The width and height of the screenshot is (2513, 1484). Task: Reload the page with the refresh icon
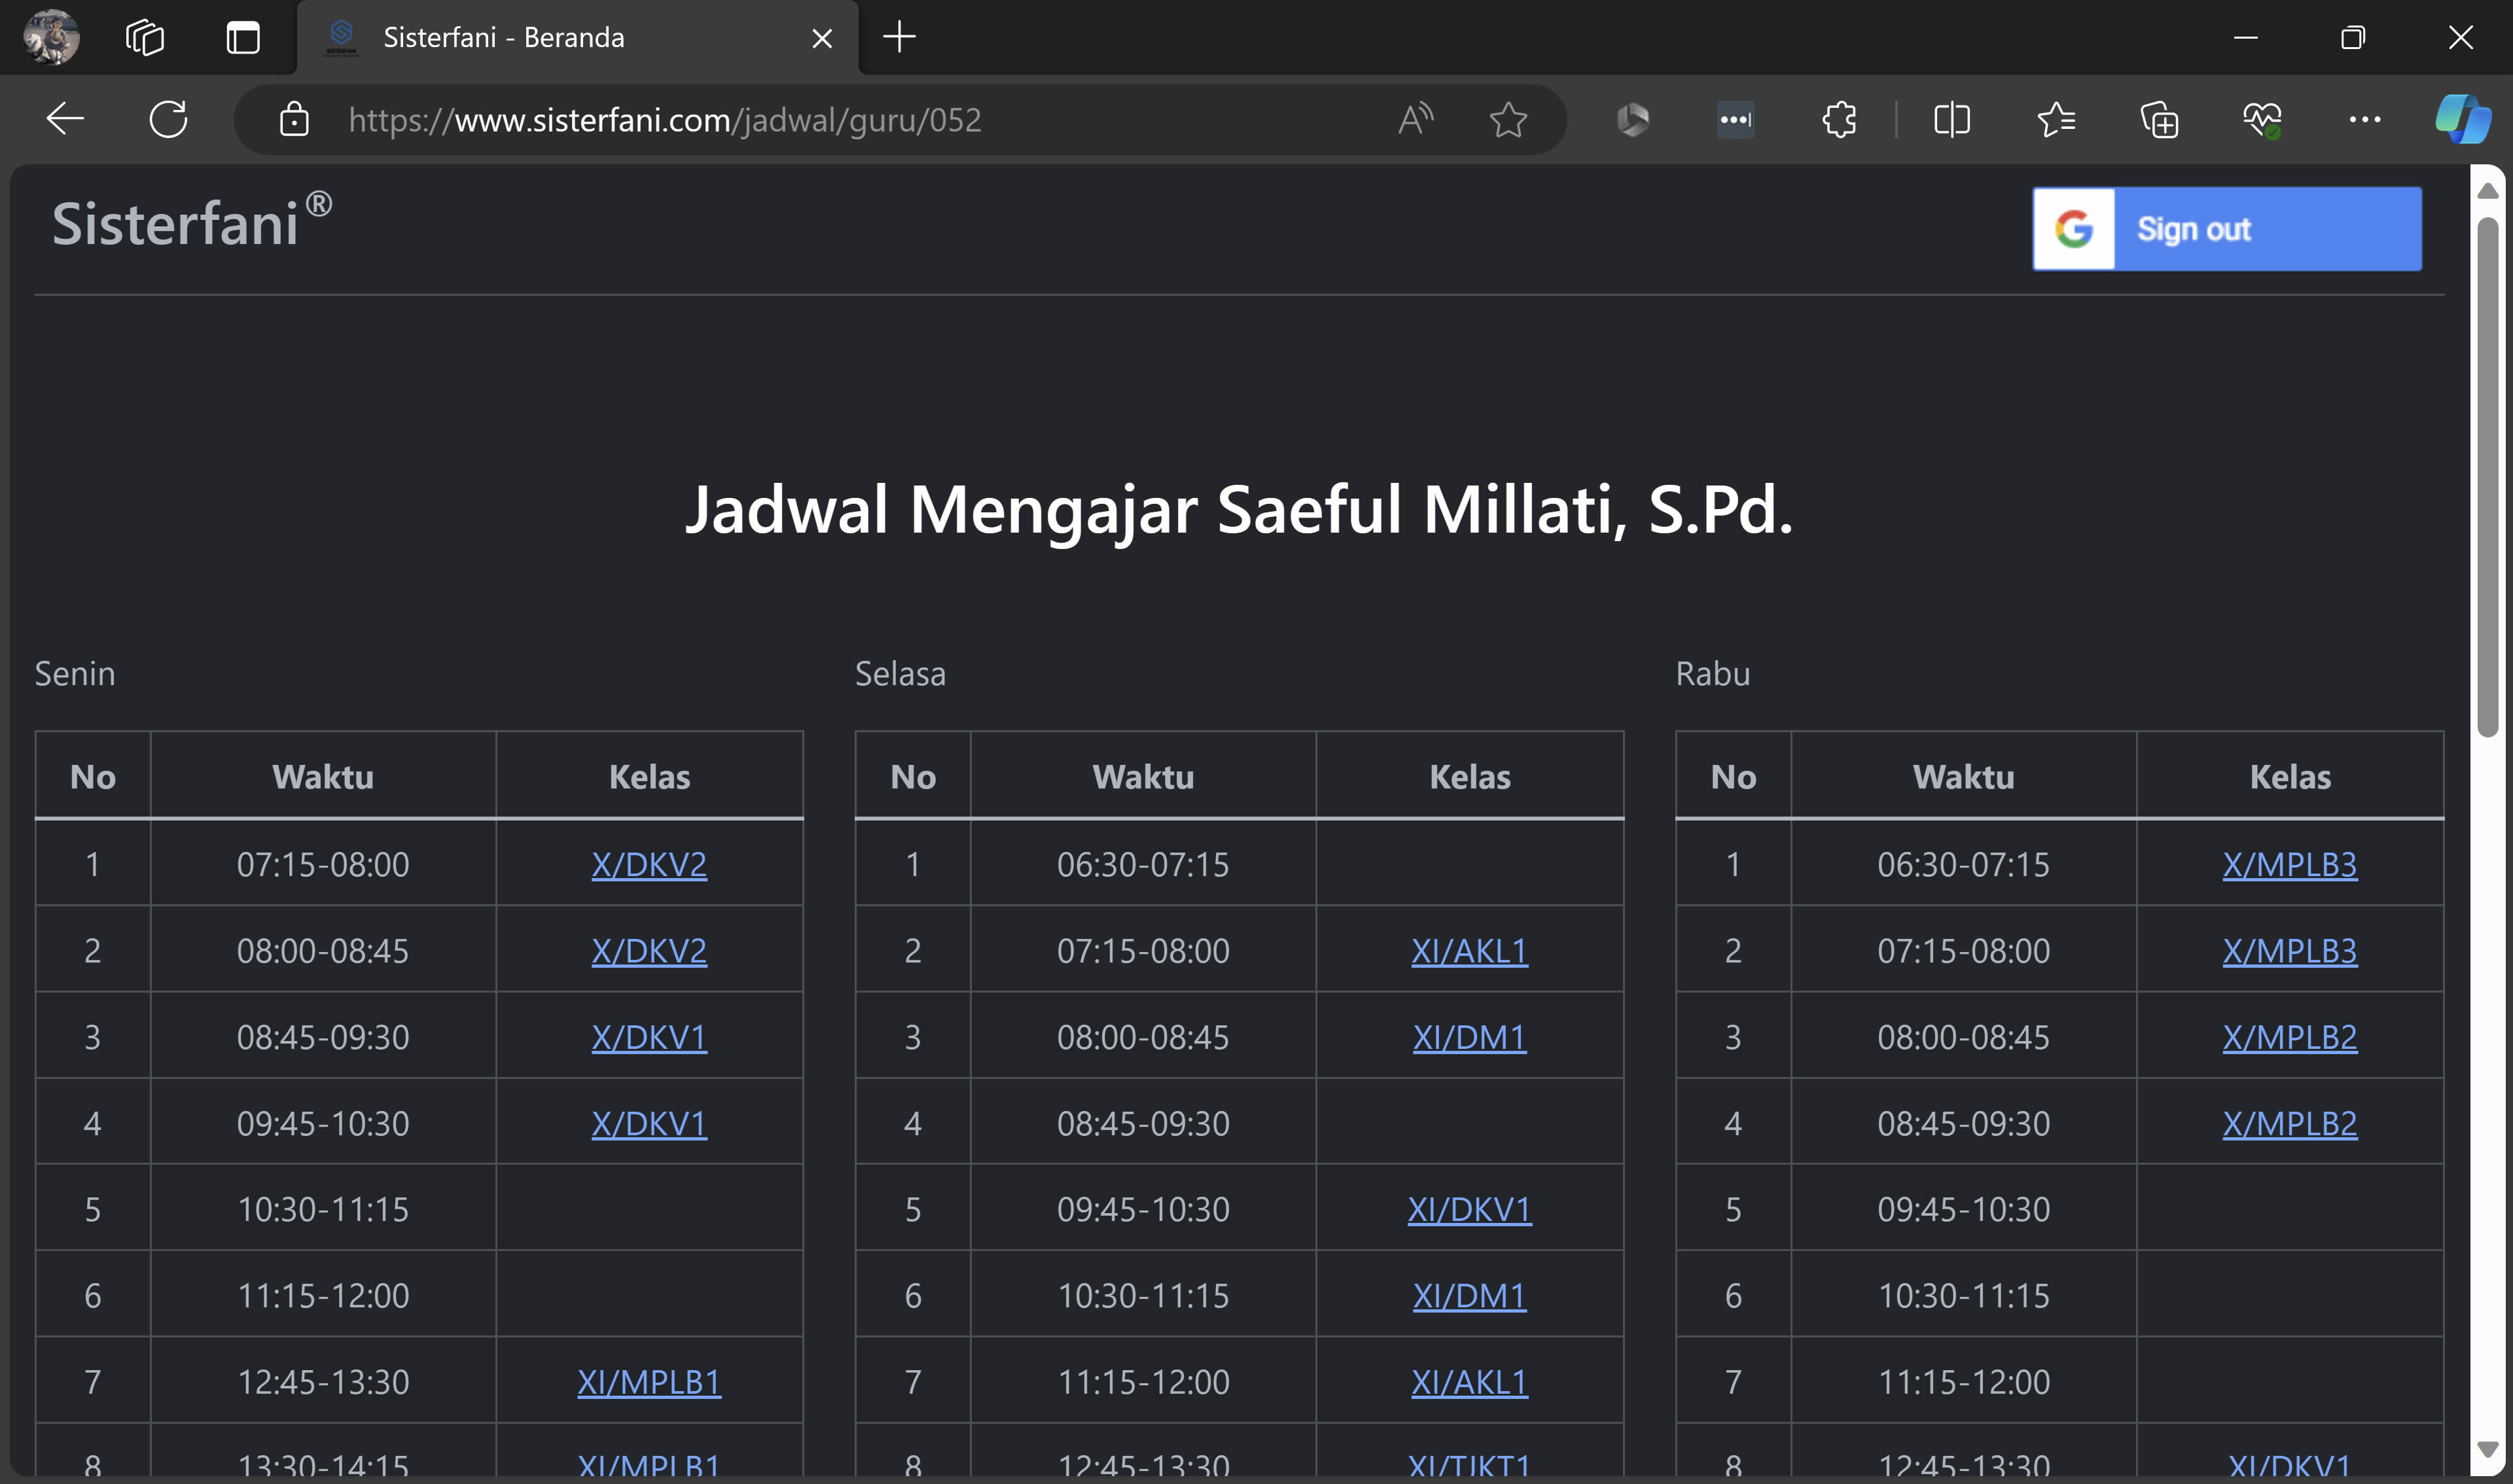pyautogui.click(x=168, y=119)
